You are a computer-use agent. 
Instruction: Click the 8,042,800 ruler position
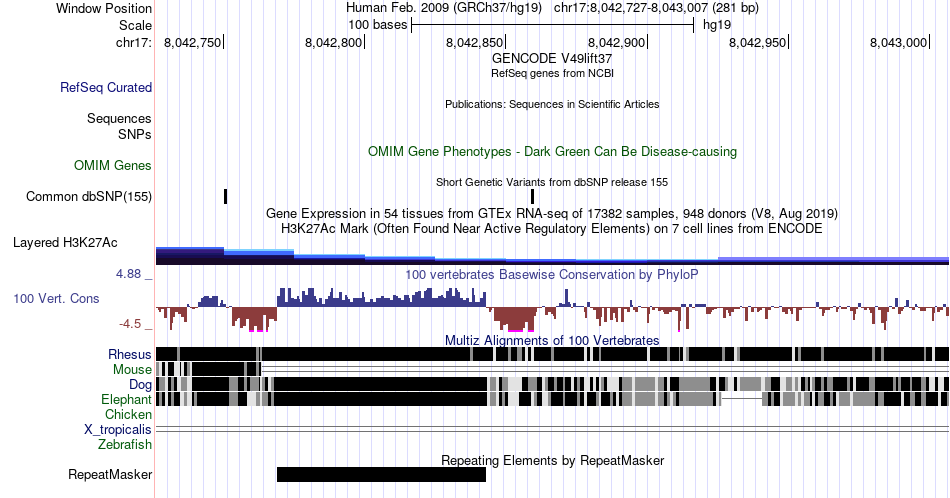(x=334, y=42)
